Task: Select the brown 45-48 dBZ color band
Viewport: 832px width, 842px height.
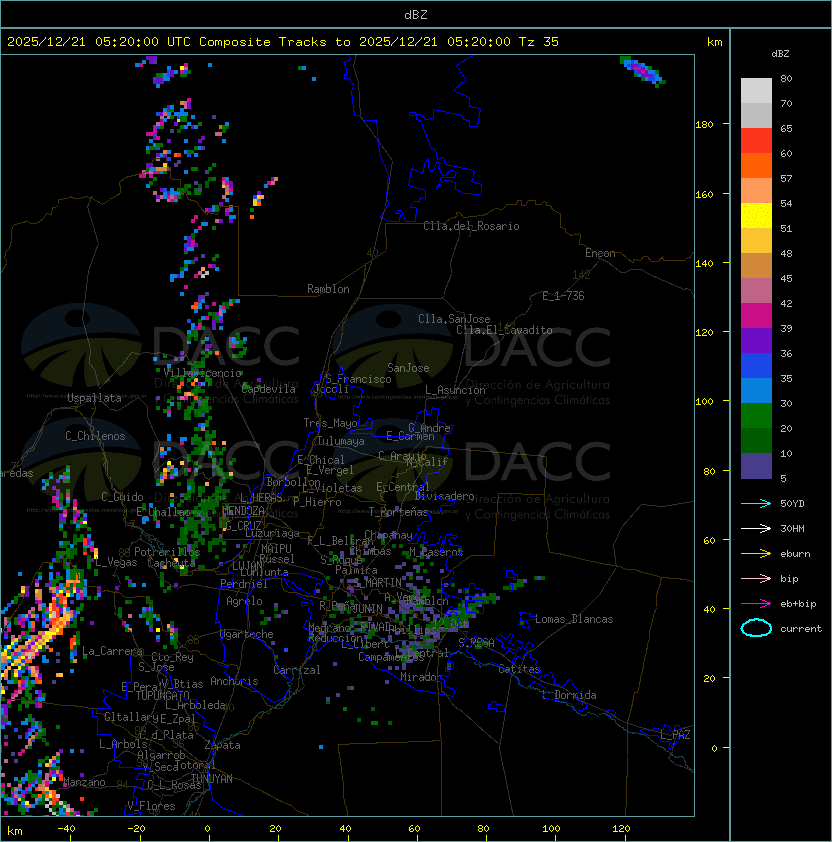Action: tap(756, 266)
